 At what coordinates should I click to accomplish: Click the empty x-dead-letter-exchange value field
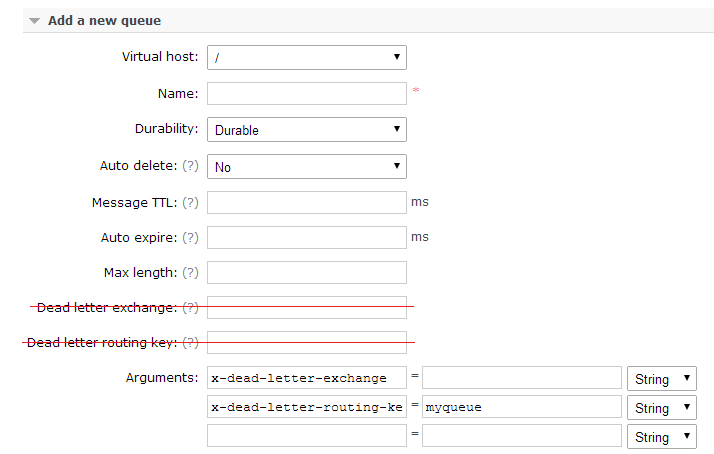click(x=521, y=378)
